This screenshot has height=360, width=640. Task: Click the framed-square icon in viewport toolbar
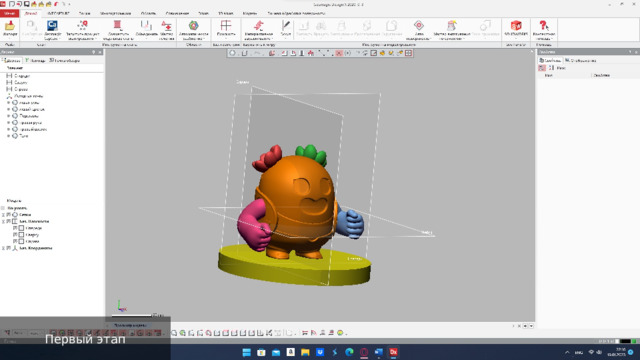point(373,53)
